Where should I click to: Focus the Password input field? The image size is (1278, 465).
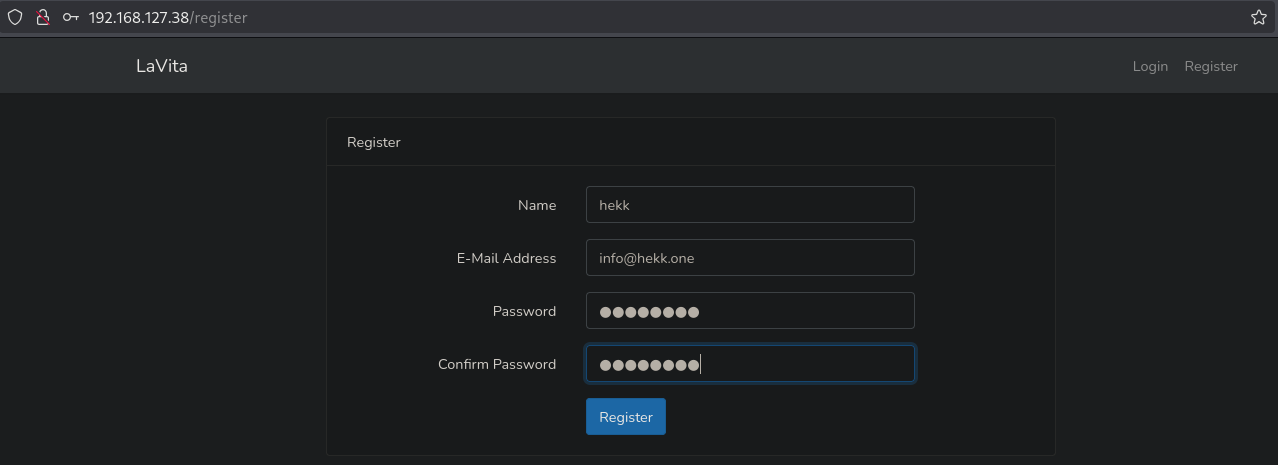click(x=750, y=311)
